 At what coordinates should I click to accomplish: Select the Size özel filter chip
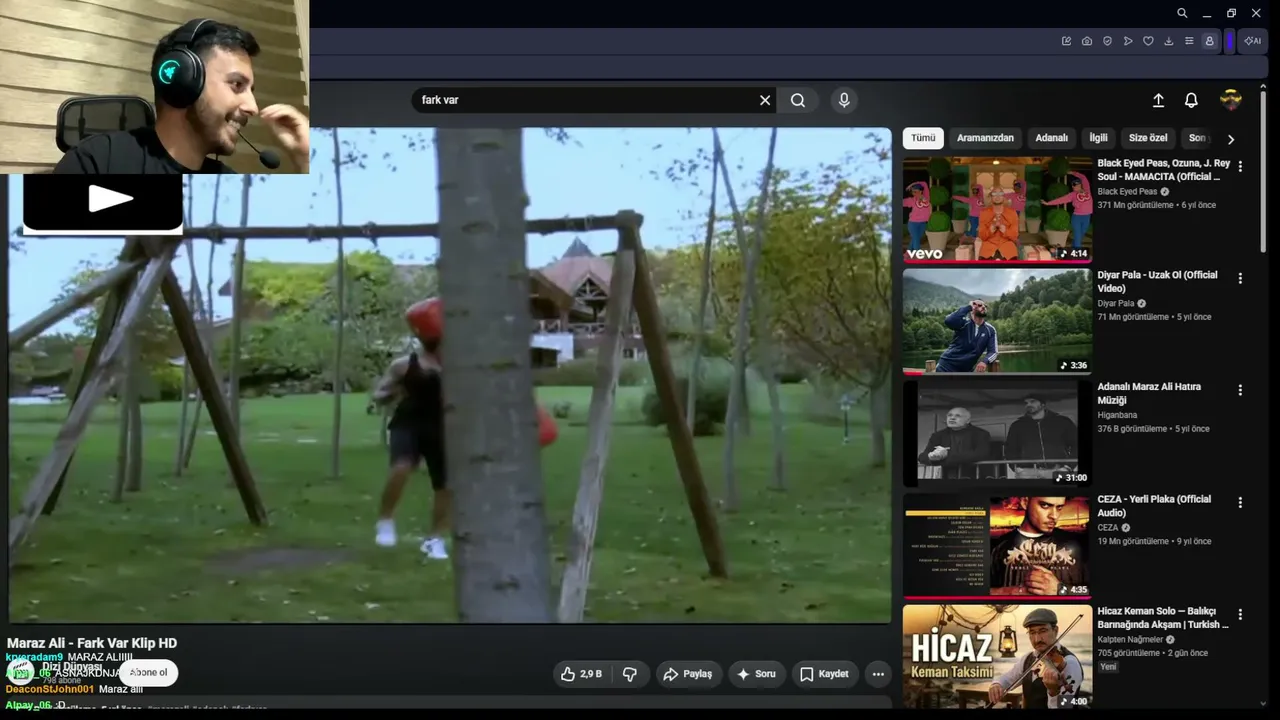[x=1148, y=138]
